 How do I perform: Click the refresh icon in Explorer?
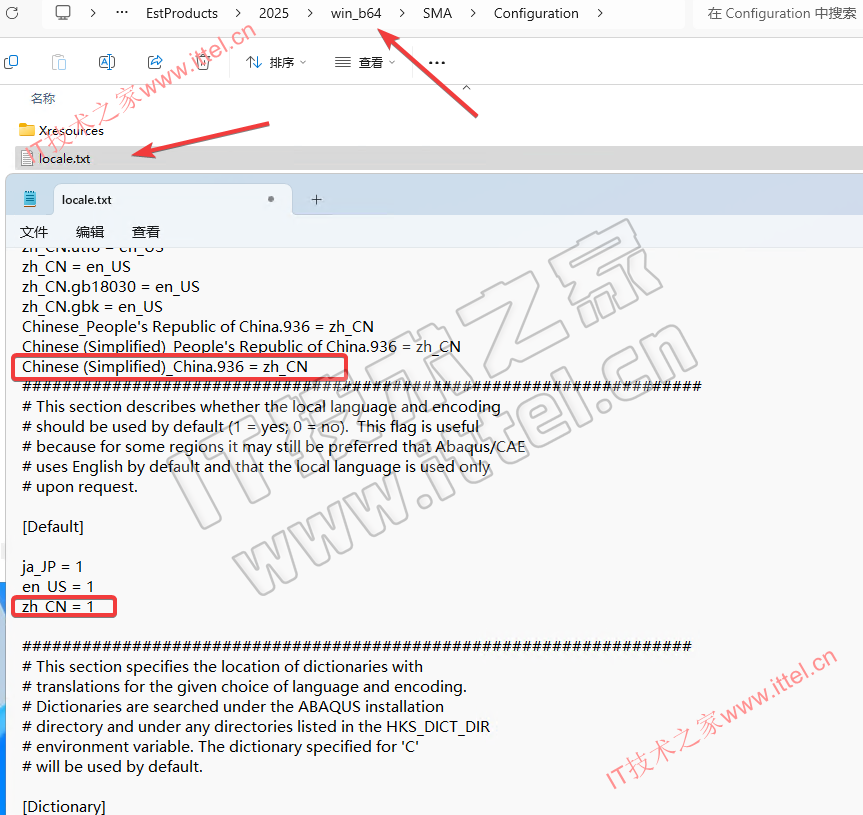point(12,13)
